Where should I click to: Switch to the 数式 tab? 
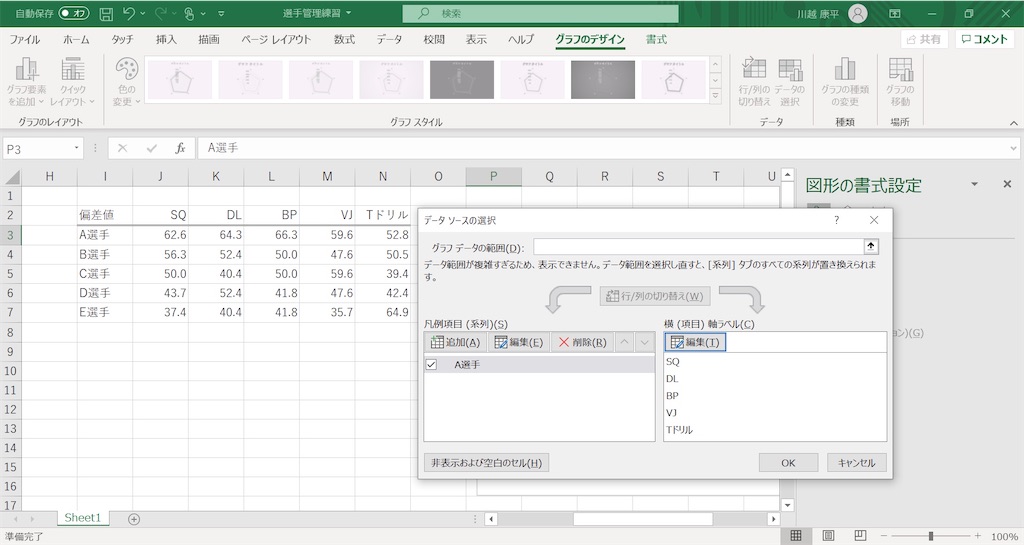[x=344, y=39]
